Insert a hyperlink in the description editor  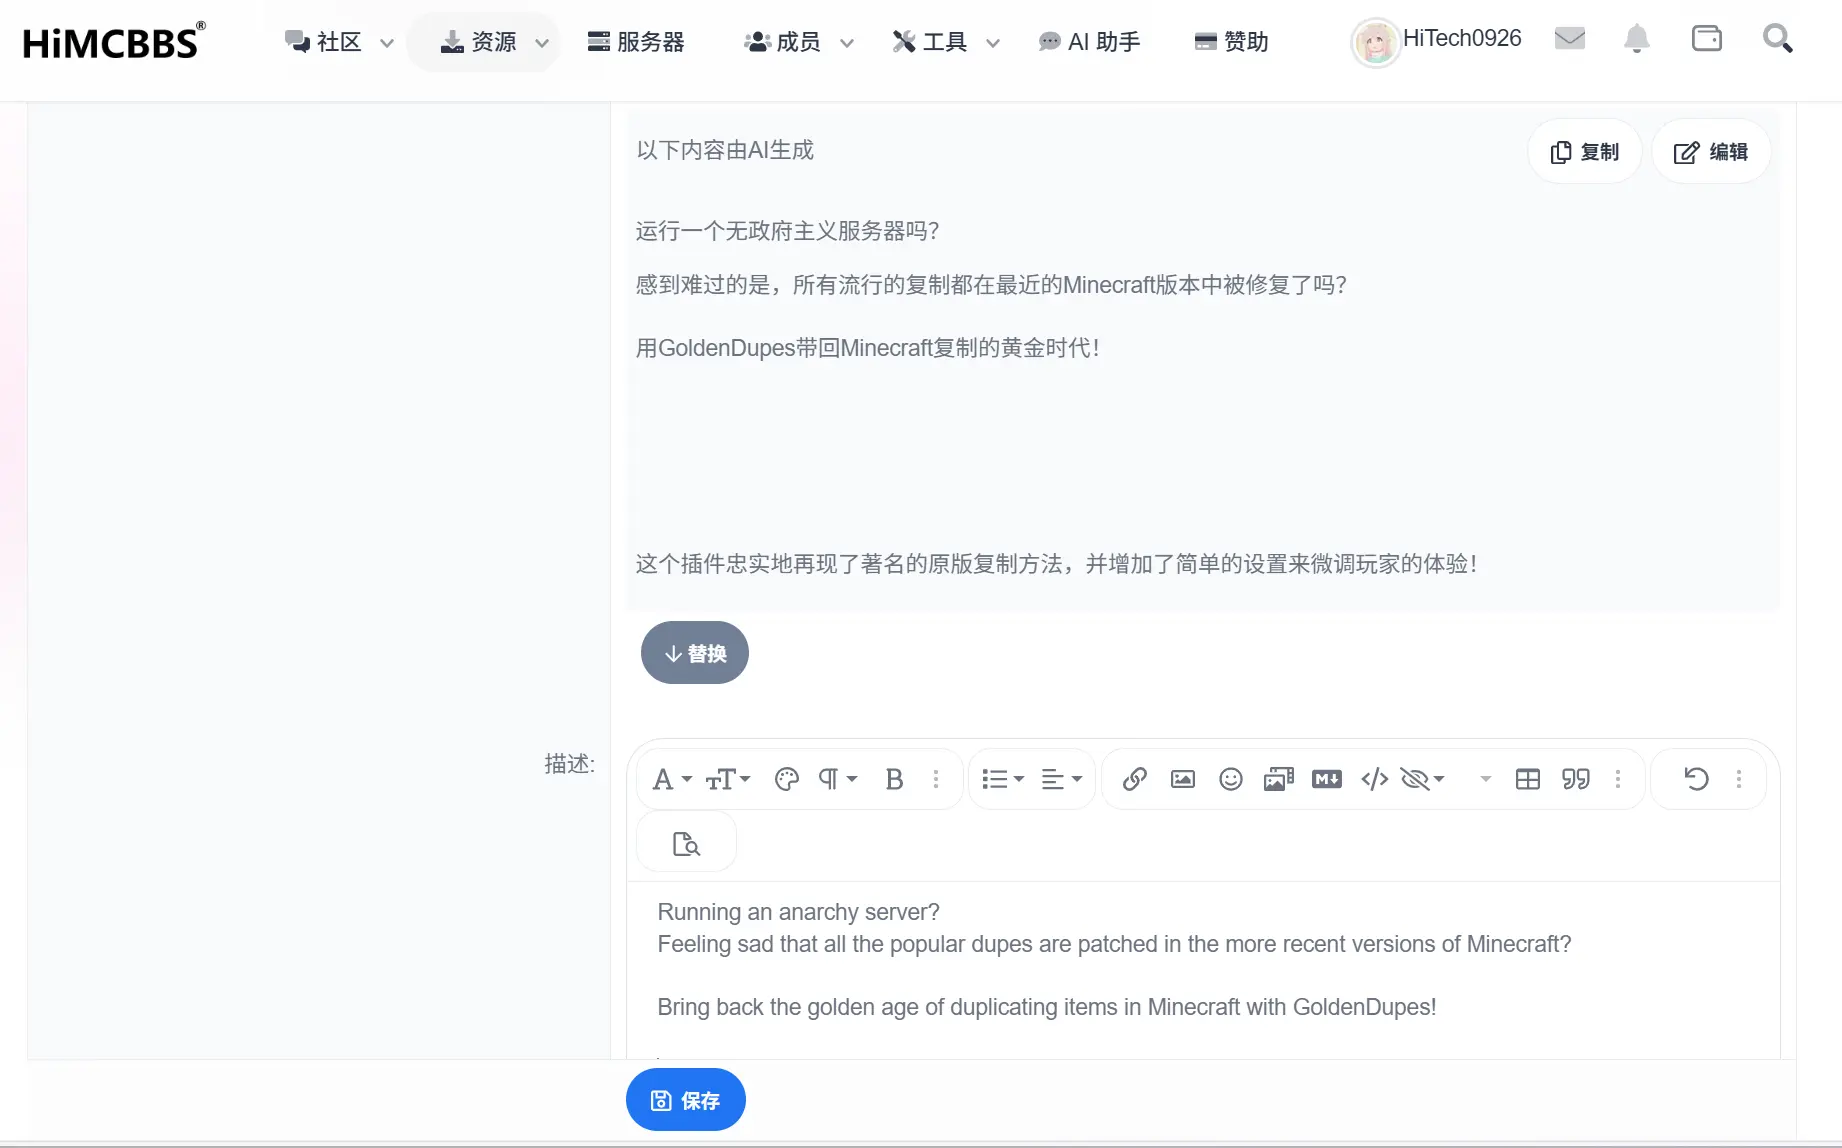click(1134, 779)
